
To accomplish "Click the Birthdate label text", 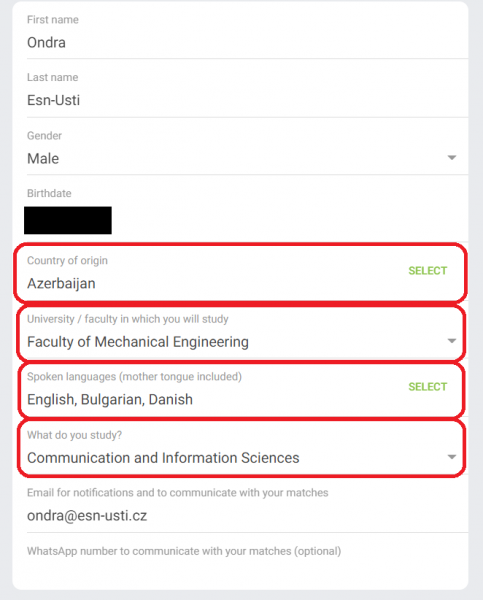I will click(x=49, y=193).
